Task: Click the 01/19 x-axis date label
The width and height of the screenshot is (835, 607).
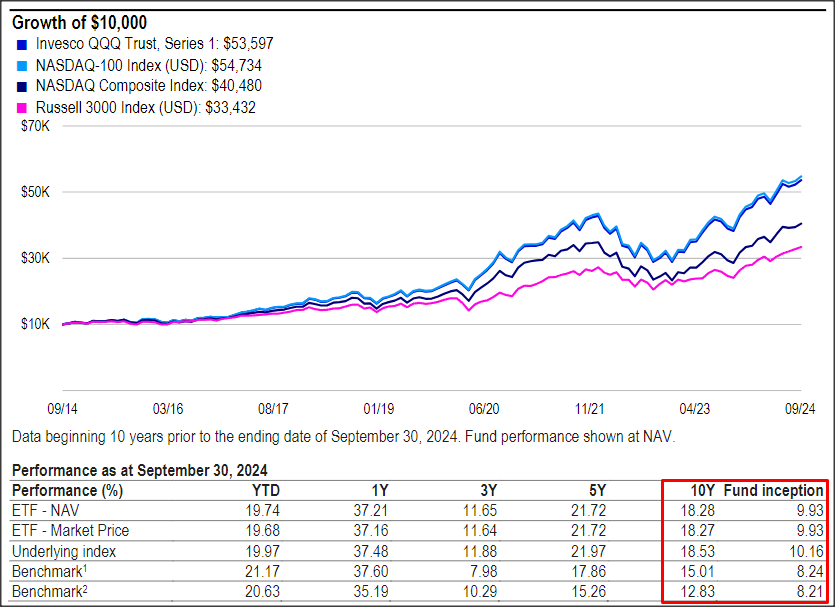Action: point(379,409)
